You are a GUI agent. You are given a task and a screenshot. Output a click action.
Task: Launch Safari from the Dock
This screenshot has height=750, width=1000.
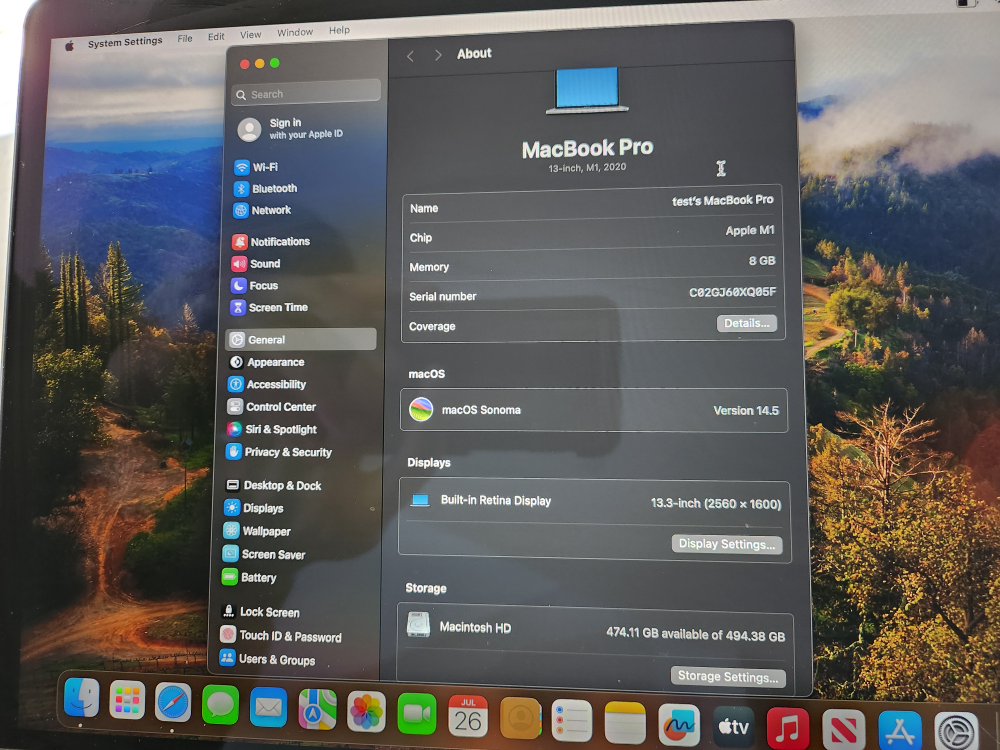pos(173,703)
